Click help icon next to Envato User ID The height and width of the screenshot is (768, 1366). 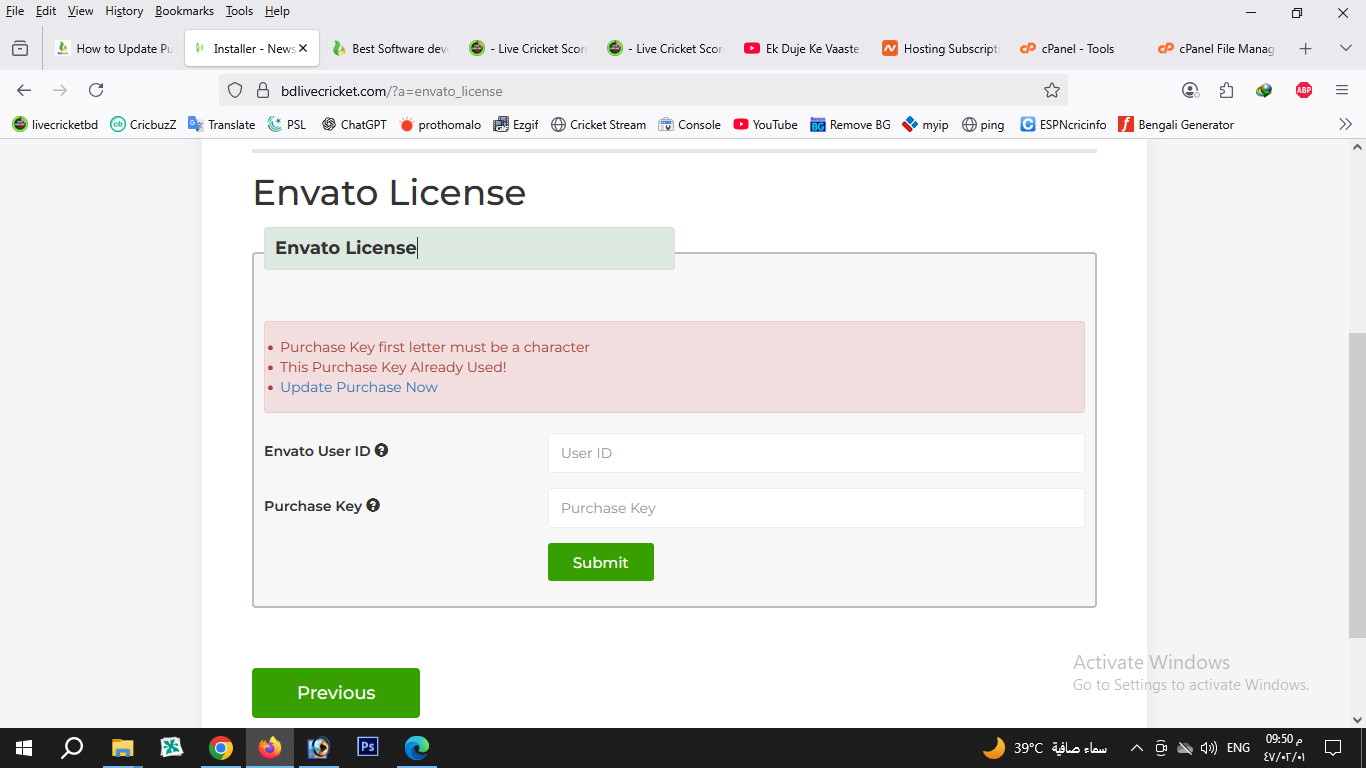point(381,450)
